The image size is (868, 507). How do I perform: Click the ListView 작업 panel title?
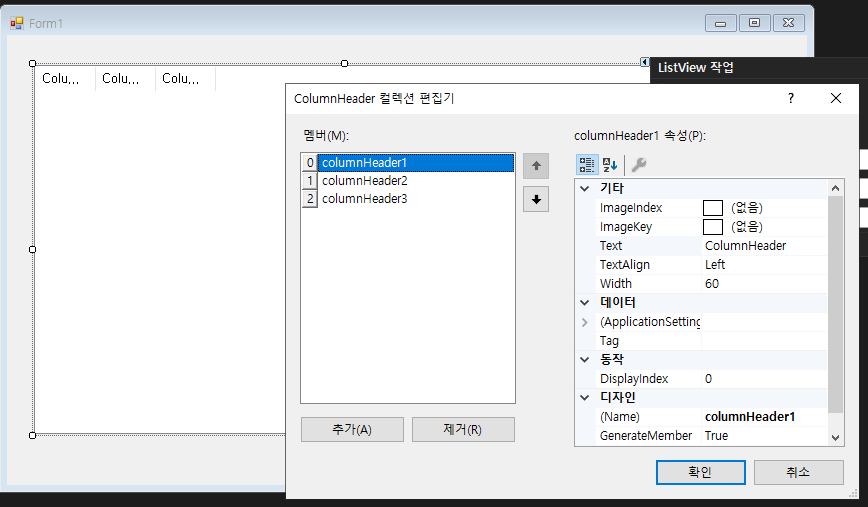tap(696, 68)
